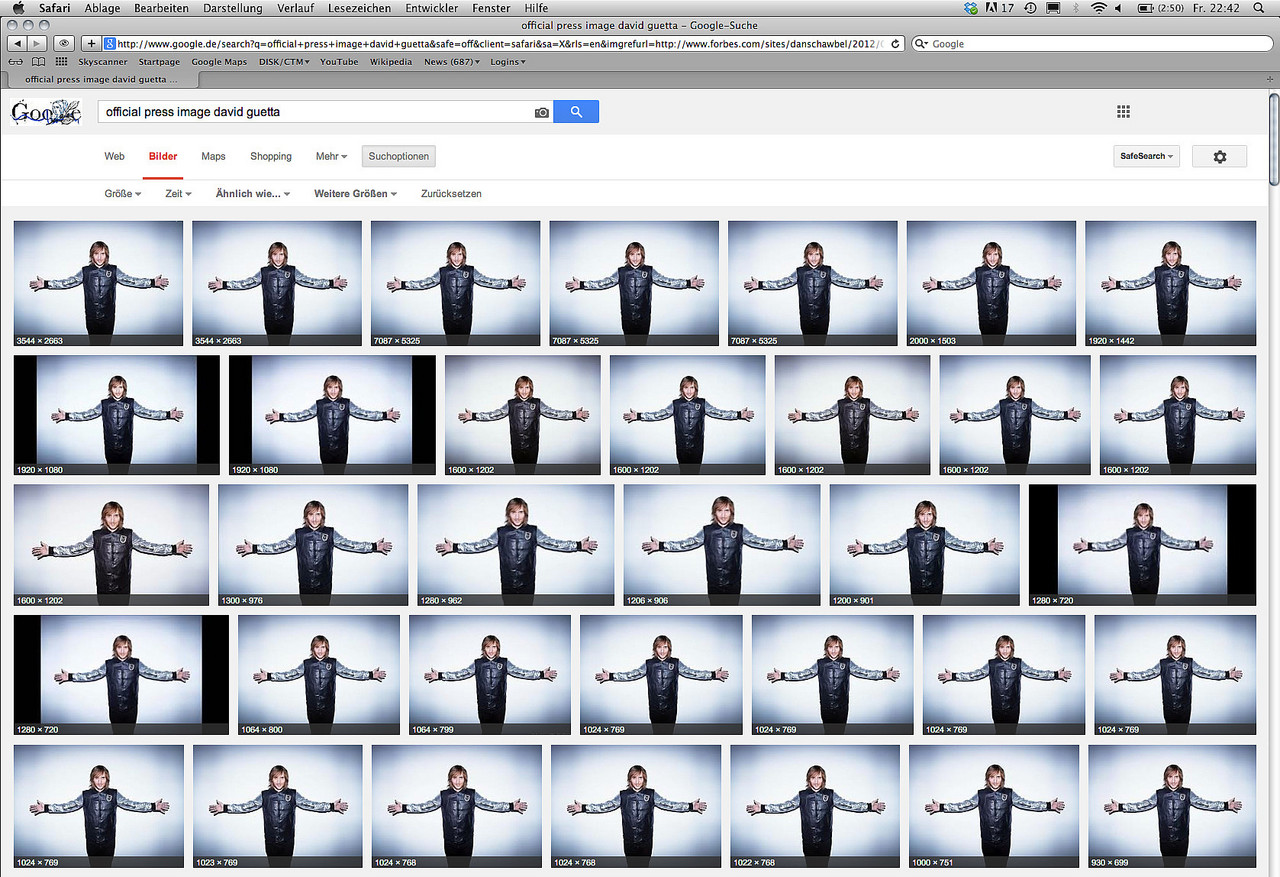Reload the page with the refresh icon
The width and height of the screenshot is (1280, 877).
coord(896,44)
